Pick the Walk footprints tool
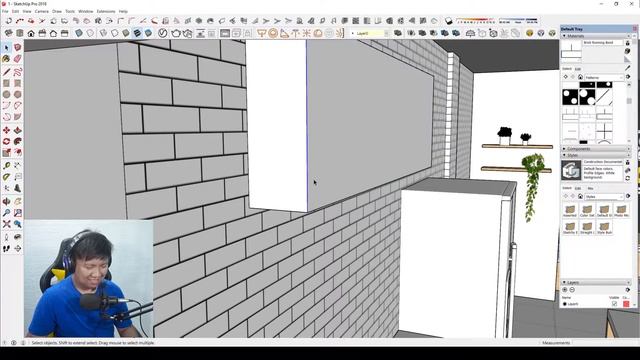Image resolution: width=640 pixels, height=360 pixels. 6,248
